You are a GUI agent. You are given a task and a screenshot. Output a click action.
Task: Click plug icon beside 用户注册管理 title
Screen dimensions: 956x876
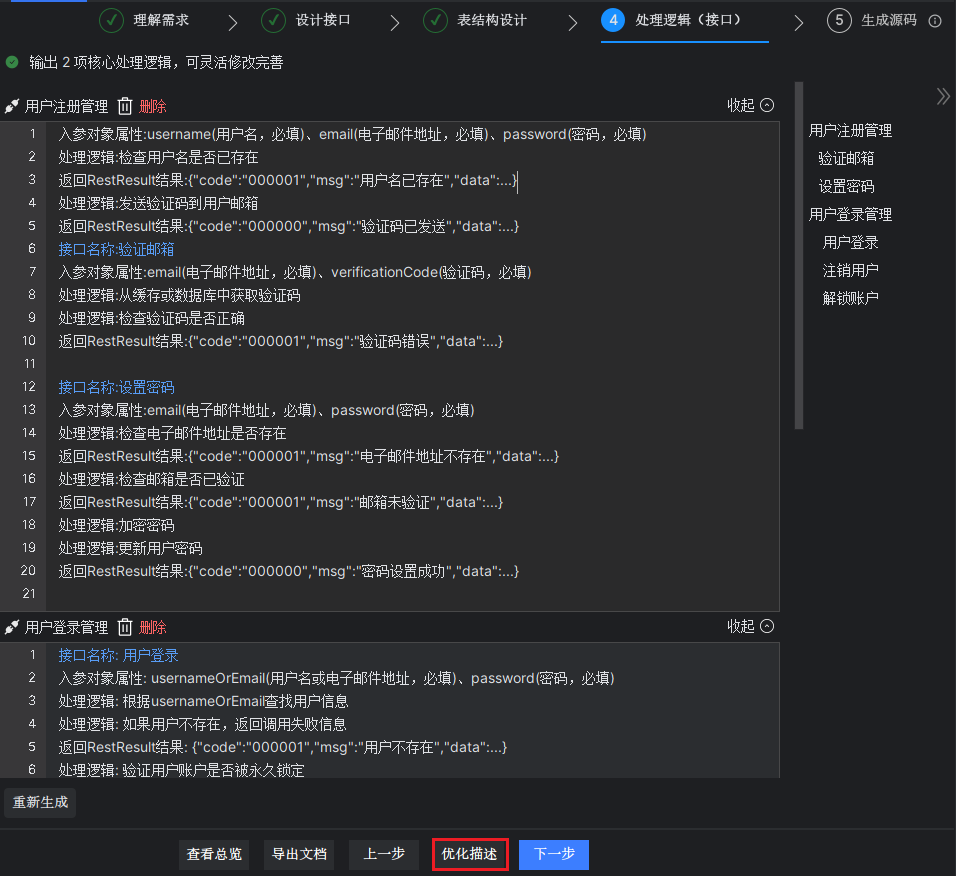click(x=12, y=106)
